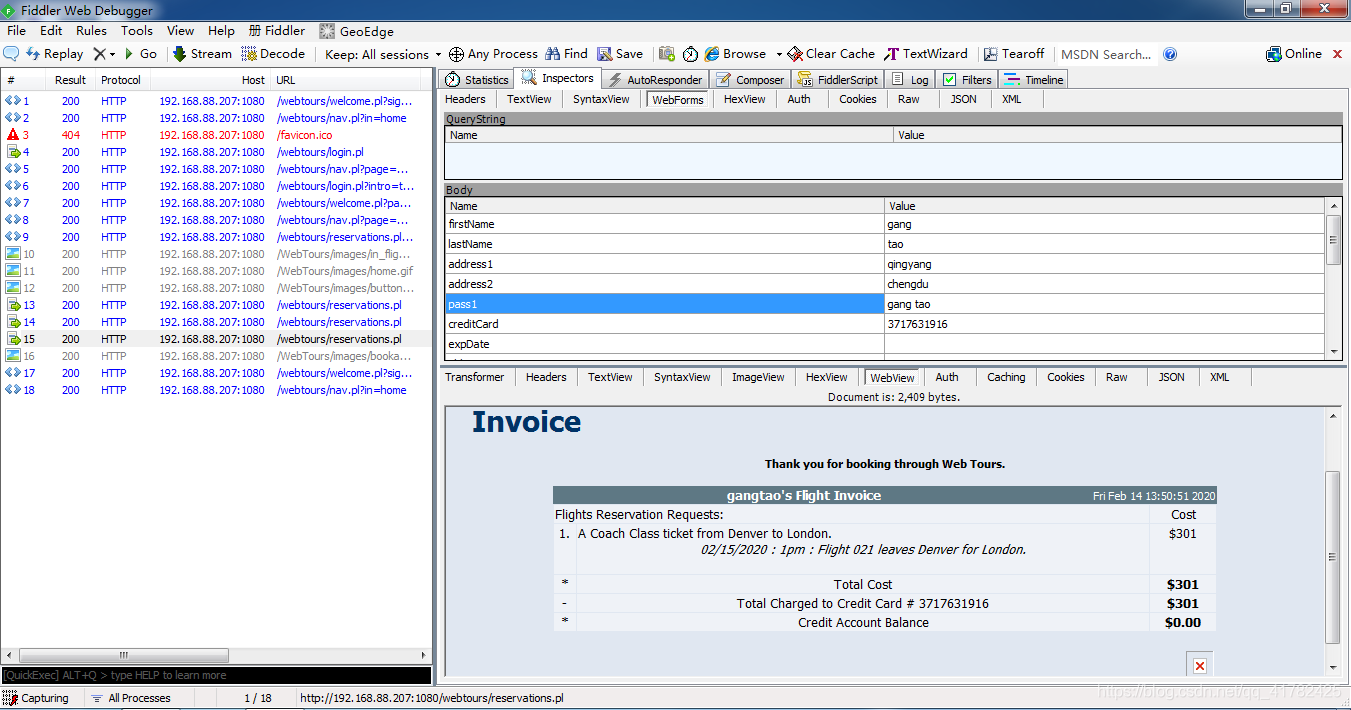
Task: Select session 3 favicon.ico 404 row
Action: [x=217, y=135]
